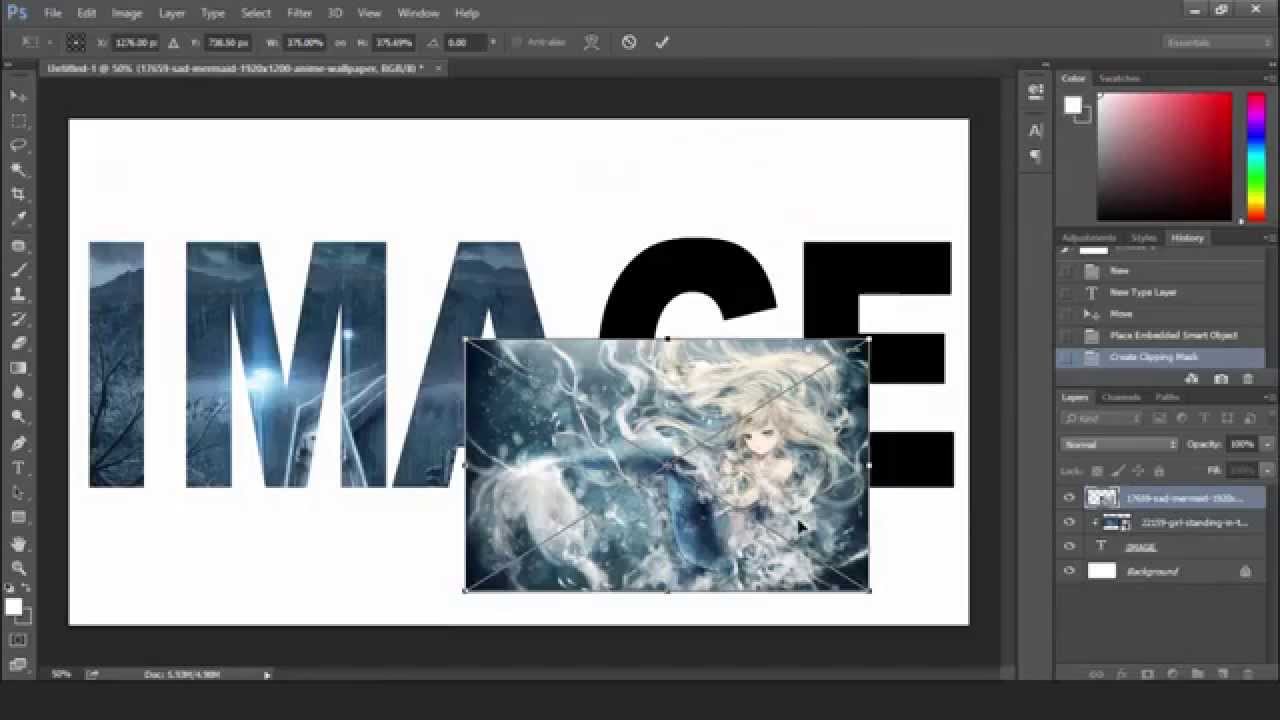Image resolution: width=1280 pixels, height=720 pixels.
Task: Select the Crop tool
Action: point(18,194)
